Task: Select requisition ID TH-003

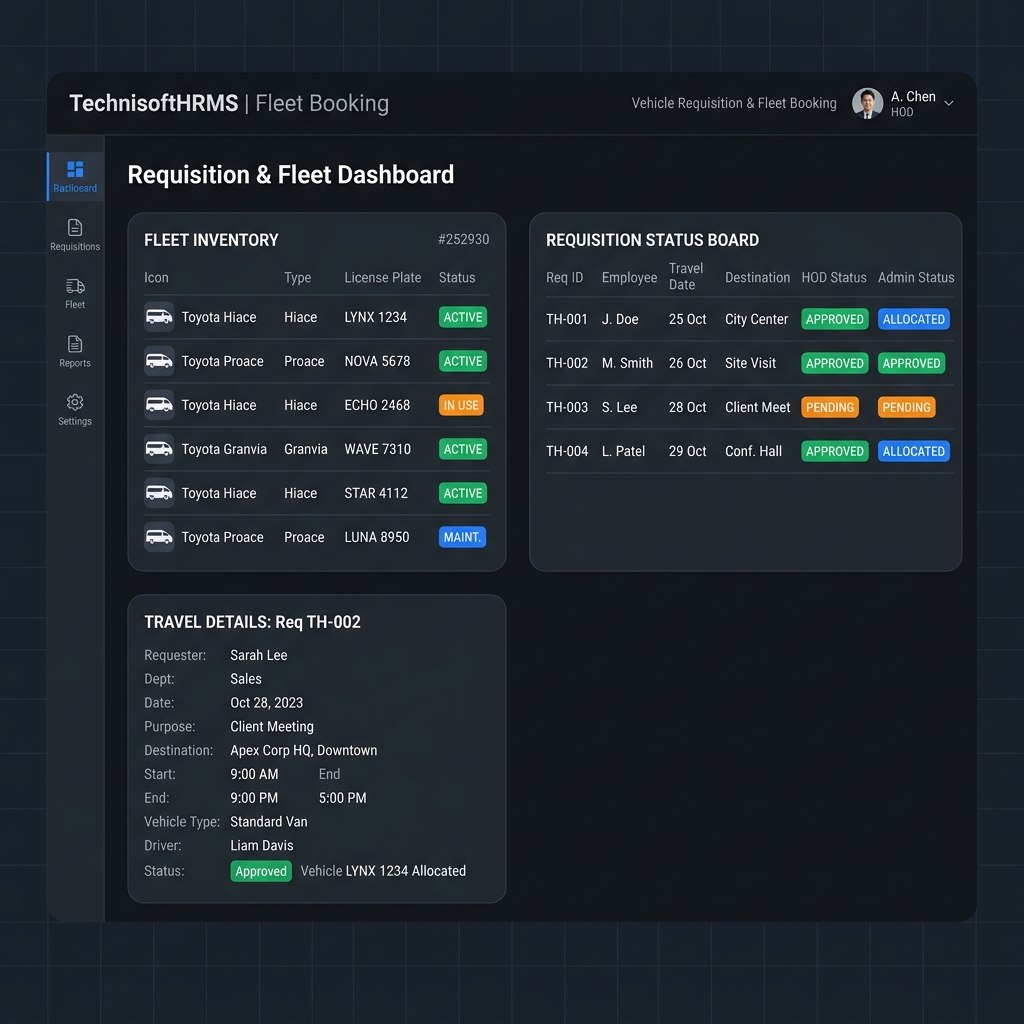Action: pyautogui.click(x=567, y=408)
